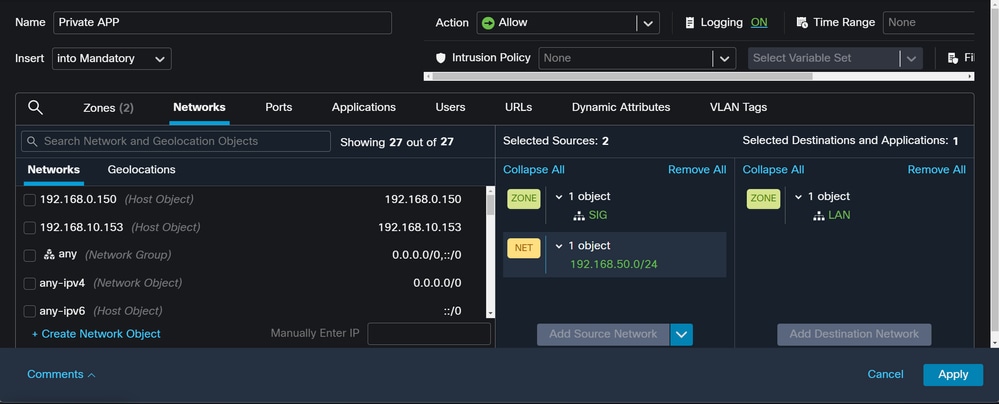Open the Dynamic Attributes tab
This screenshot has width=999, height=404.
(621, 107)
